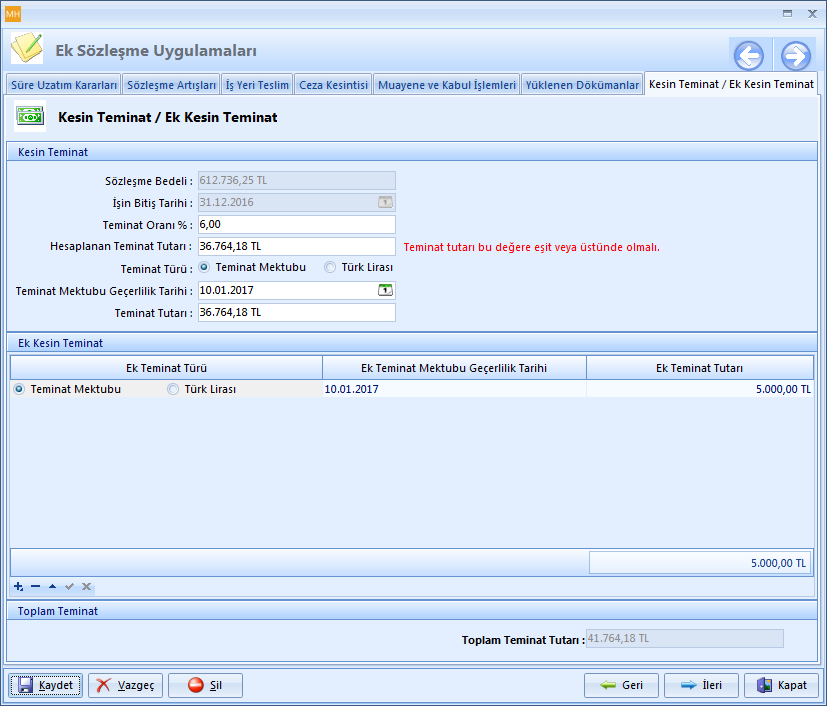Open the Ceza Kesintisi tab
827x706 pixels.
coord(333,85)
